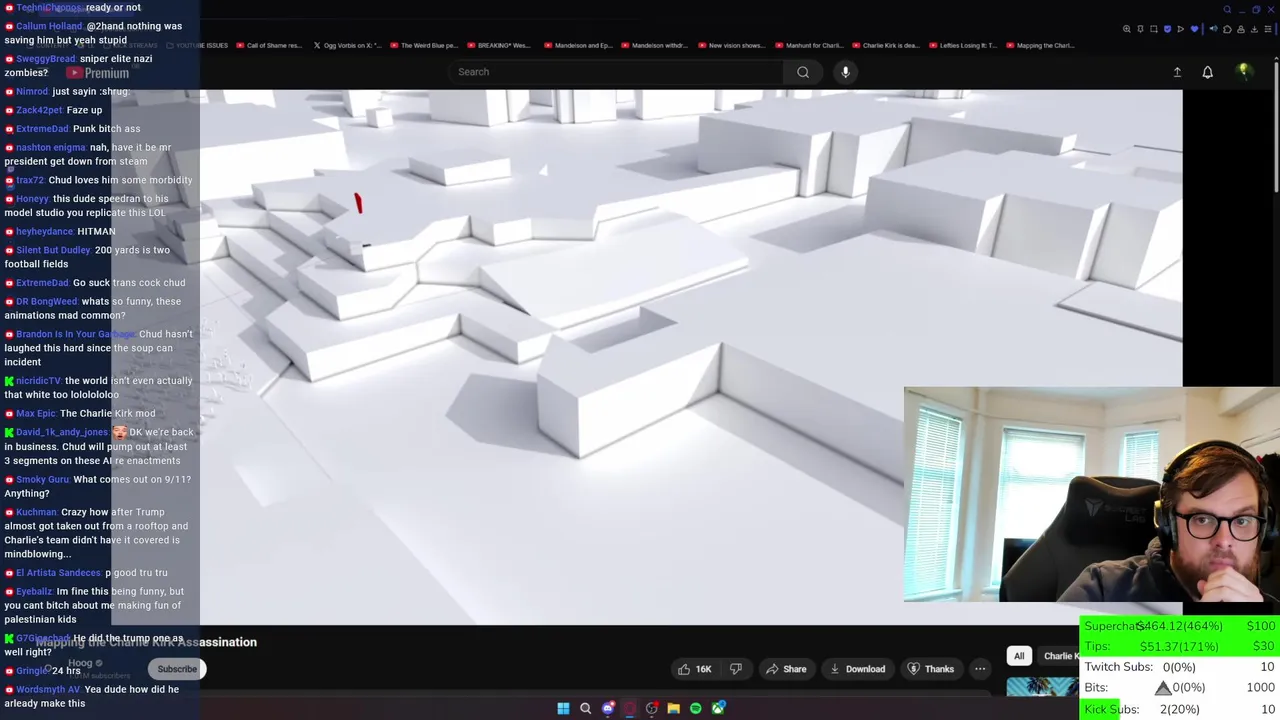Click the streamer webcam overlay
The width and height of the screenshot is (1280, 720).
(x=1092, y=495)
